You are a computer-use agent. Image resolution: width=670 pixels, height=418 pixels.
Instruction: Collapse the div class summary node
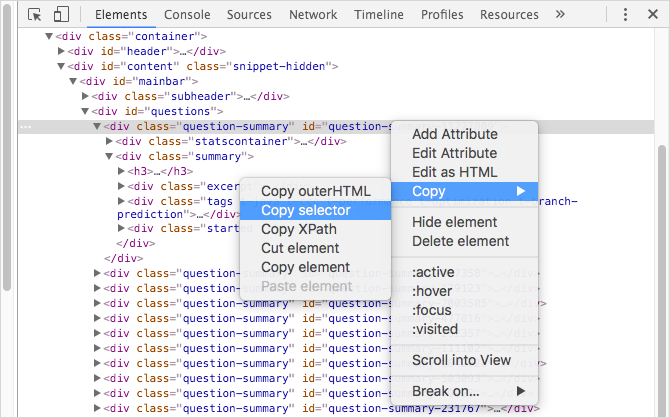coord(109,156)
